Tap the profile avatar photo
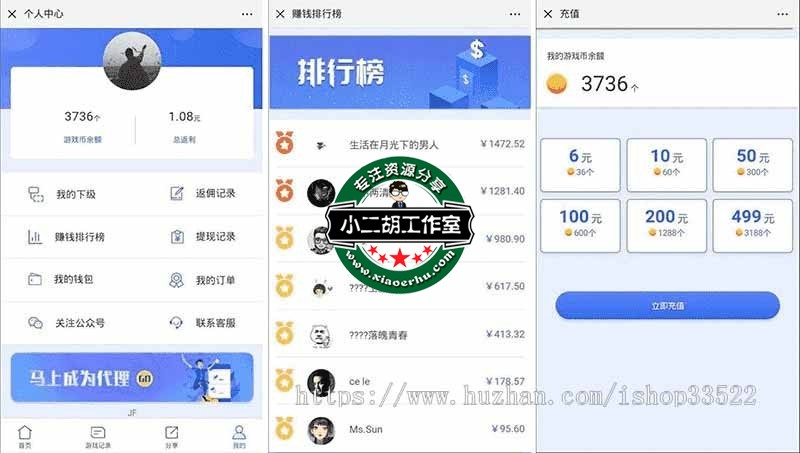 click(132, 61)
